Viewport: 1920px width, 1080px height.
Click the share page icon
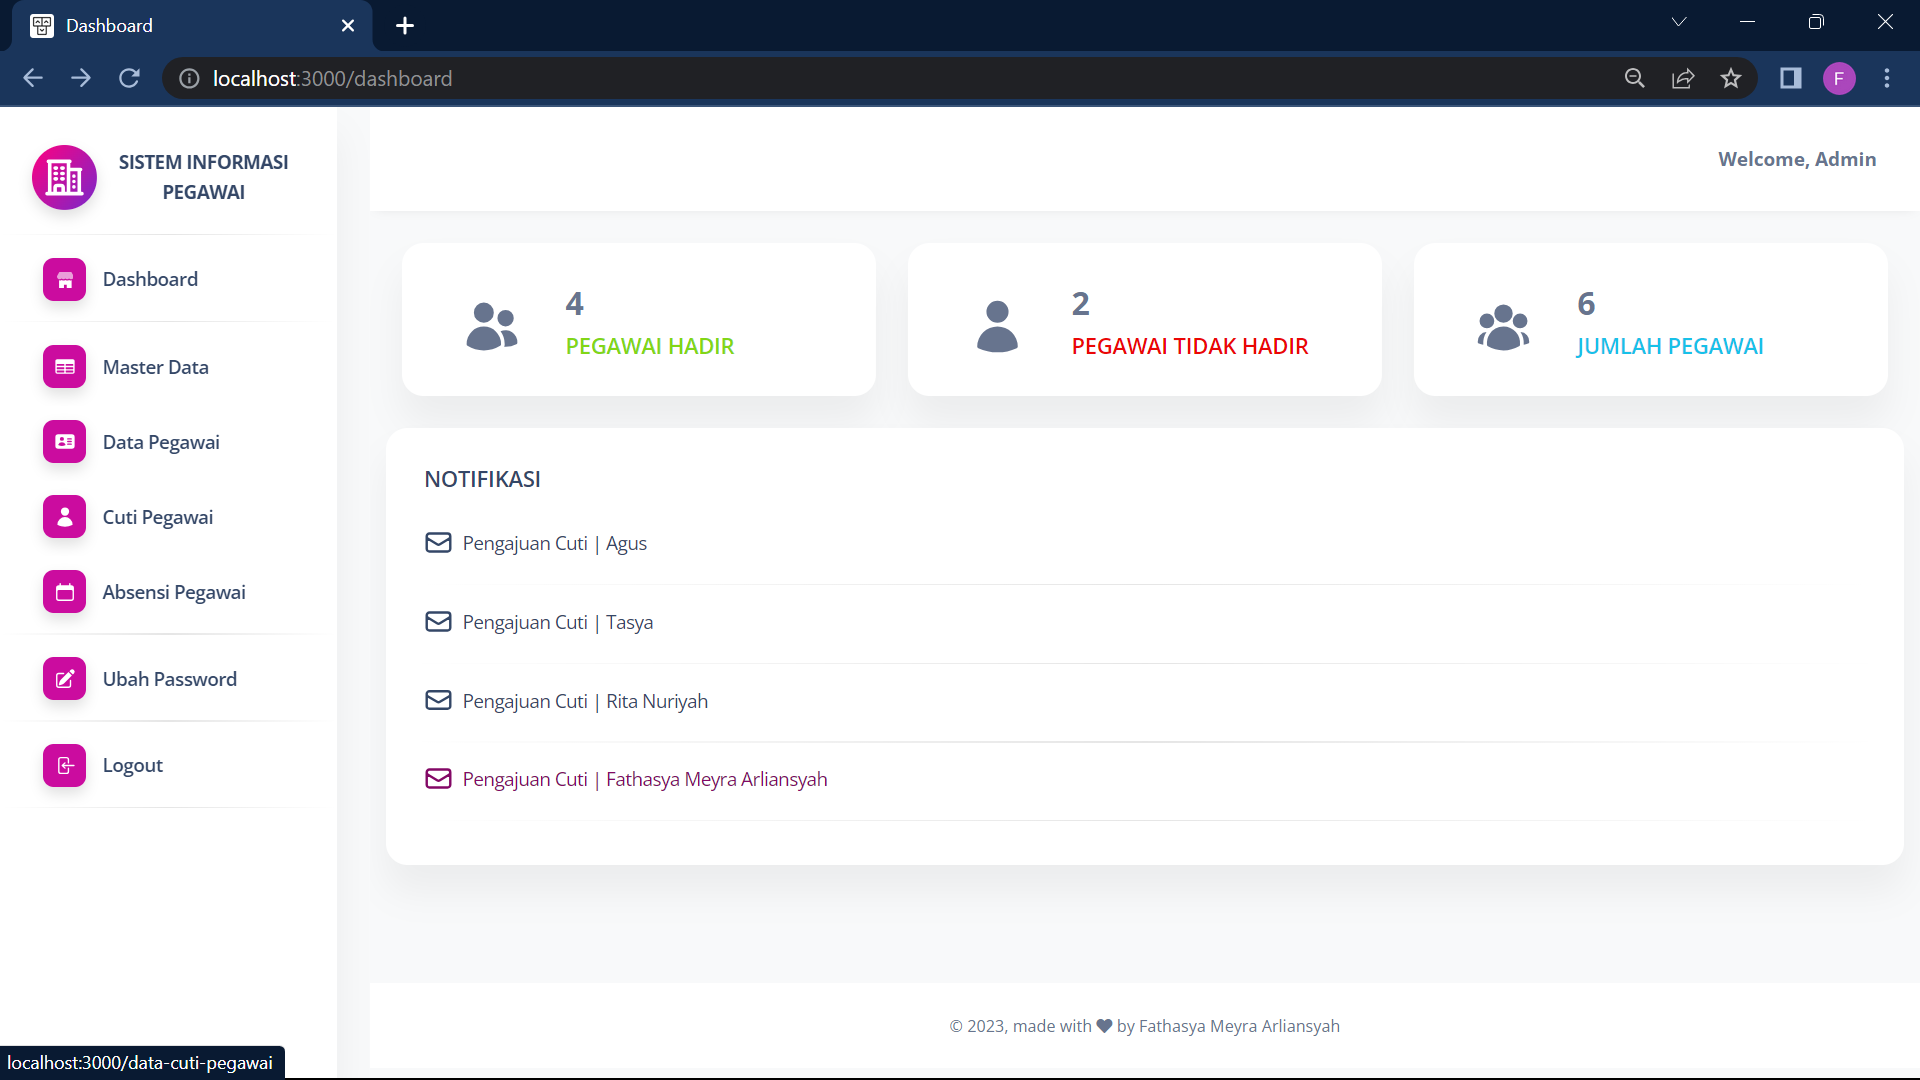click(1683, 78)
